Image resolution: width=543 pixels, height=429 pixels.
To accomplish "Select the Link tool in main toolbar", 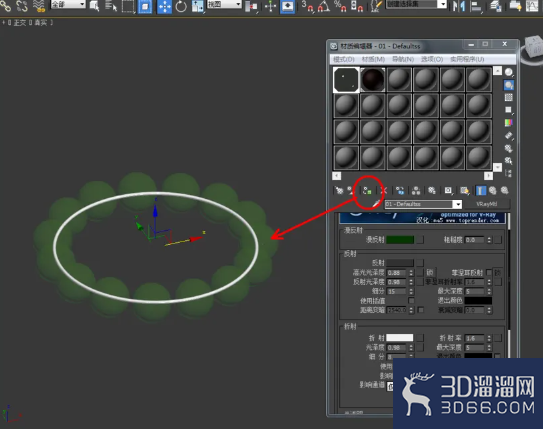I will 6,6.
